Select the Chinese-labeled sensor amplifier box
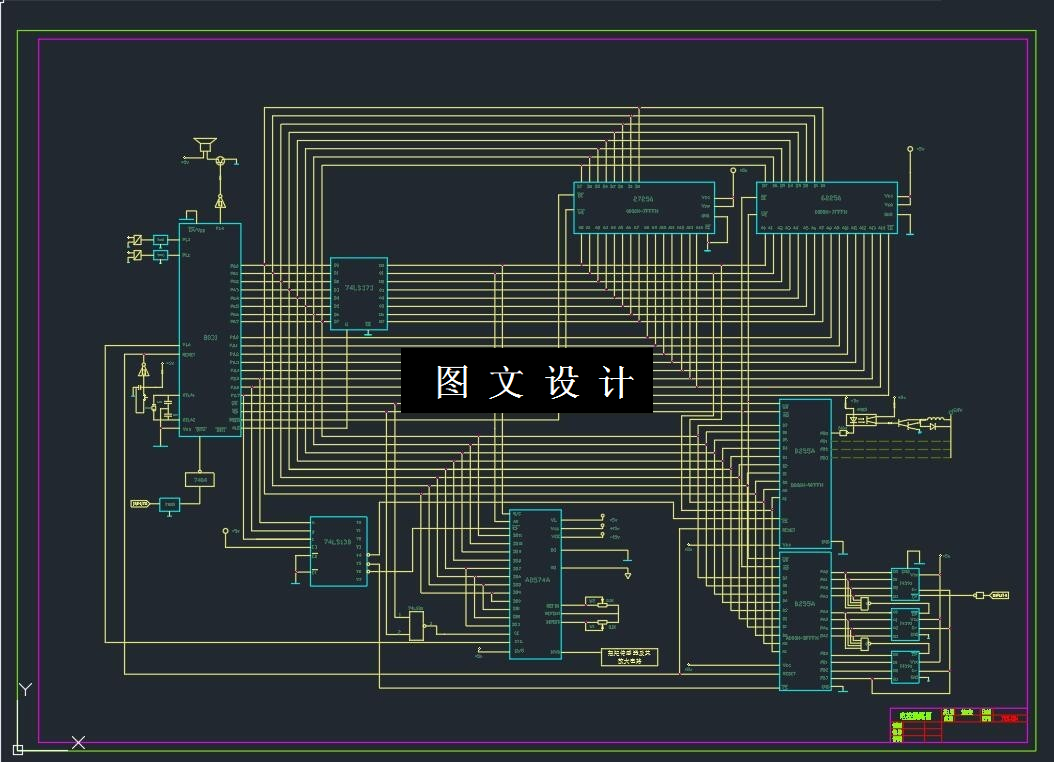The width and height of the screenshot is (1054, 762). (x=629, y=657)
